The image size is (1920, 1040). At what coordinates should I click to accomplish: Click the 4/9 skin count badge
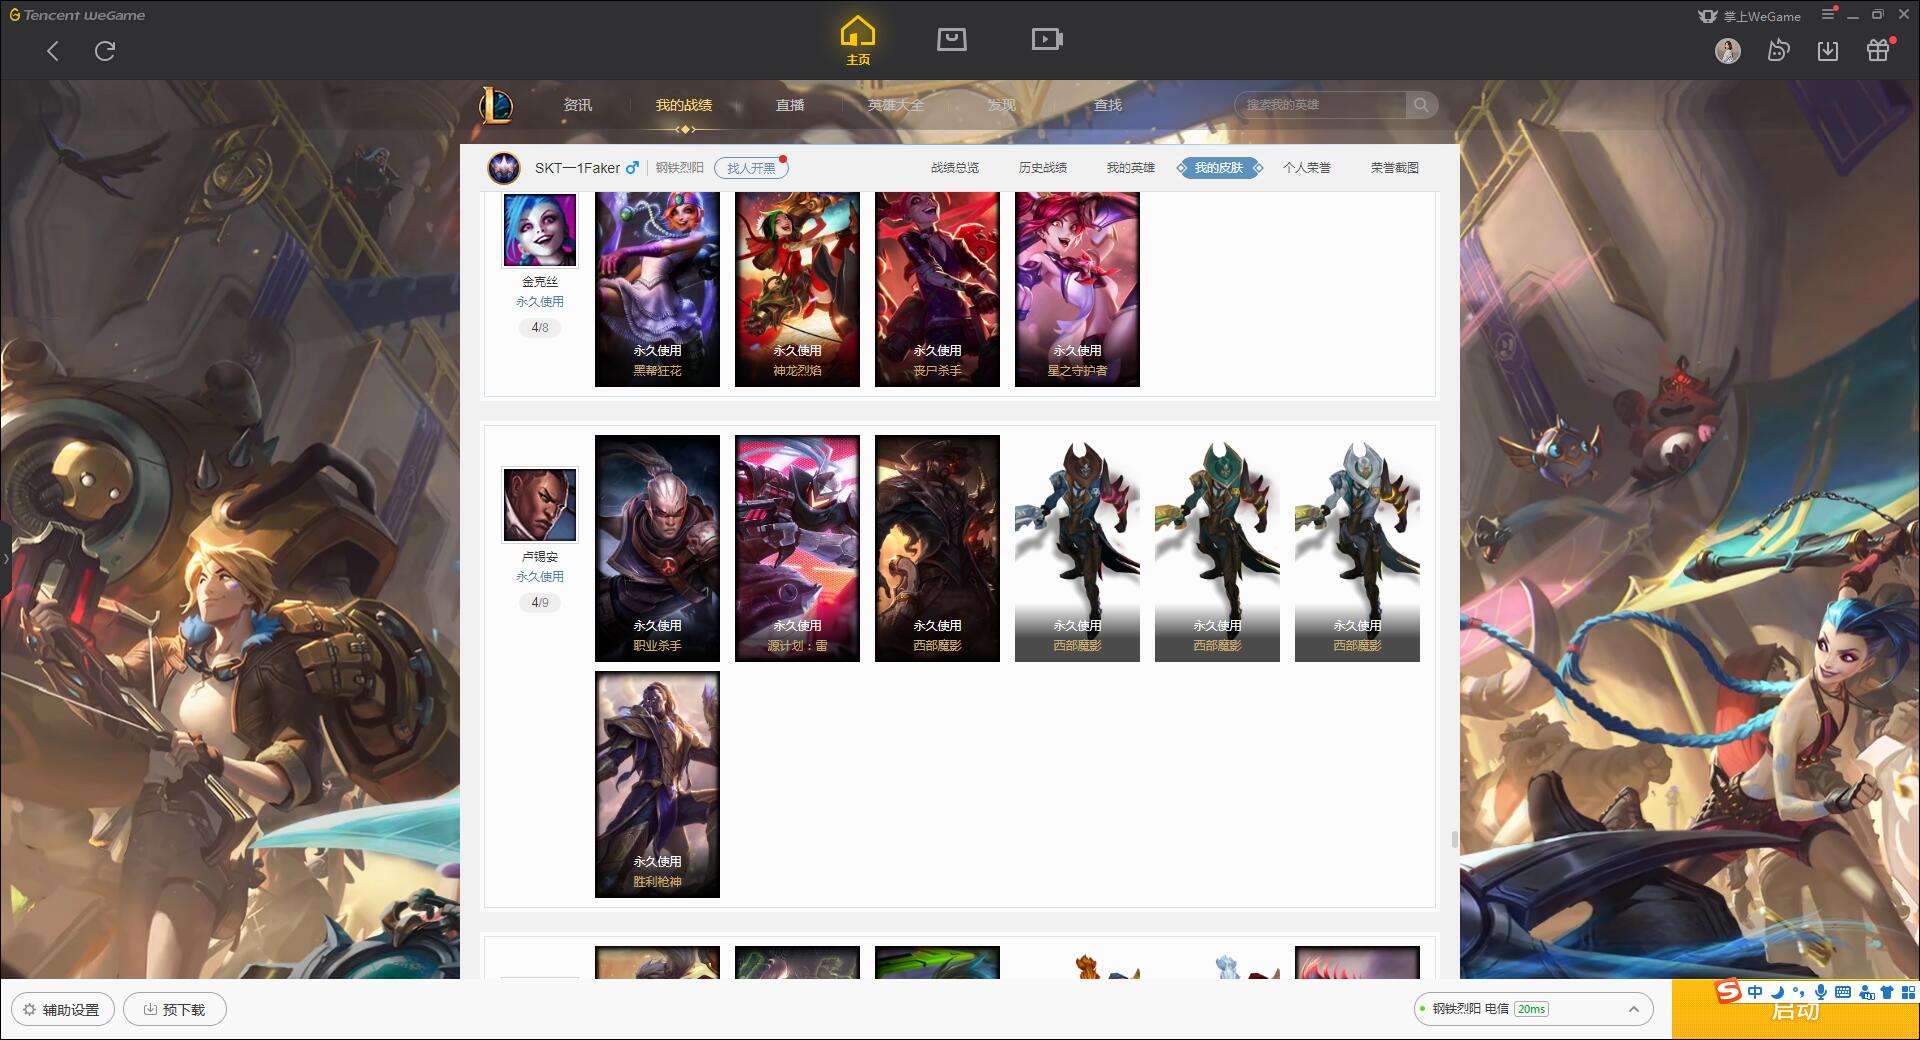[540, 603]
